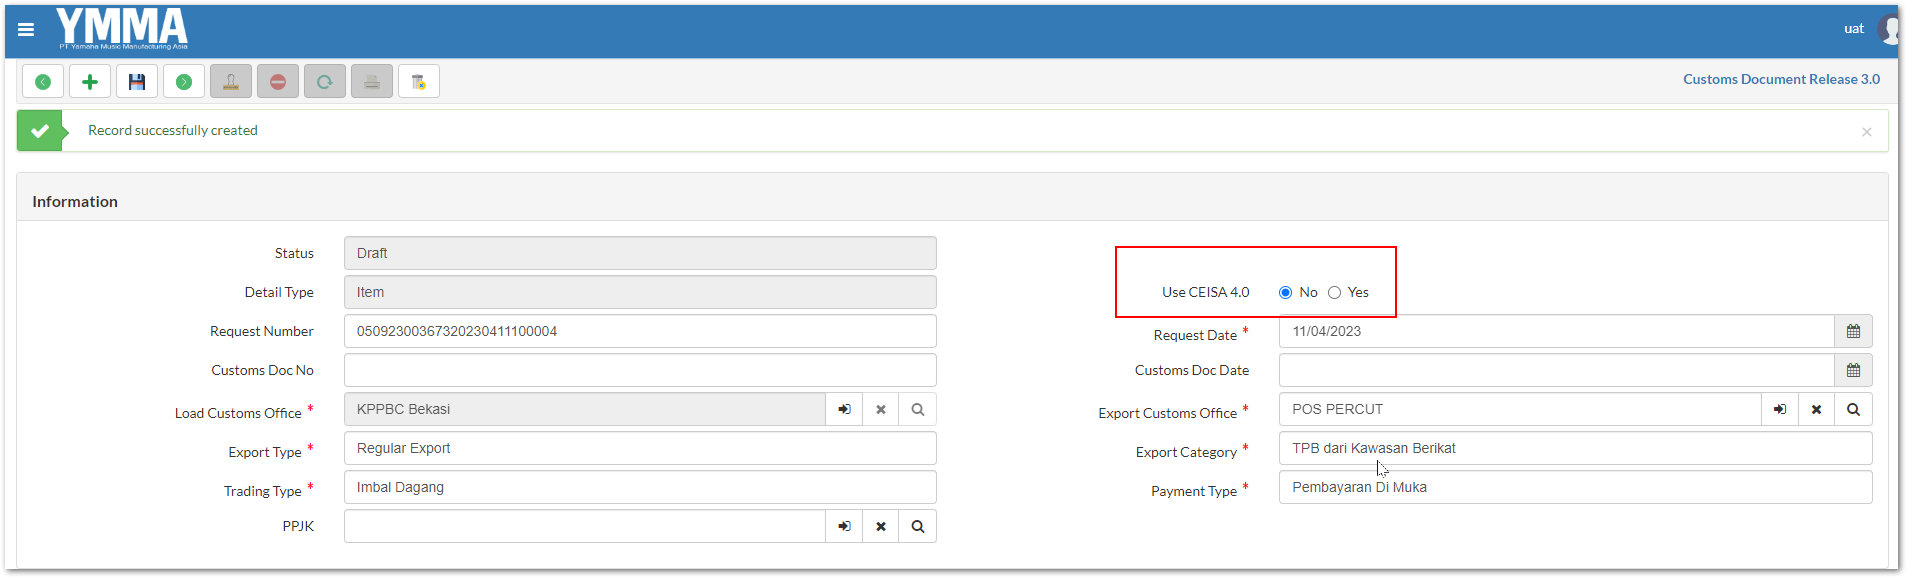Click the green back arrow button
The image size is (1907, 578).
[43, 82]
